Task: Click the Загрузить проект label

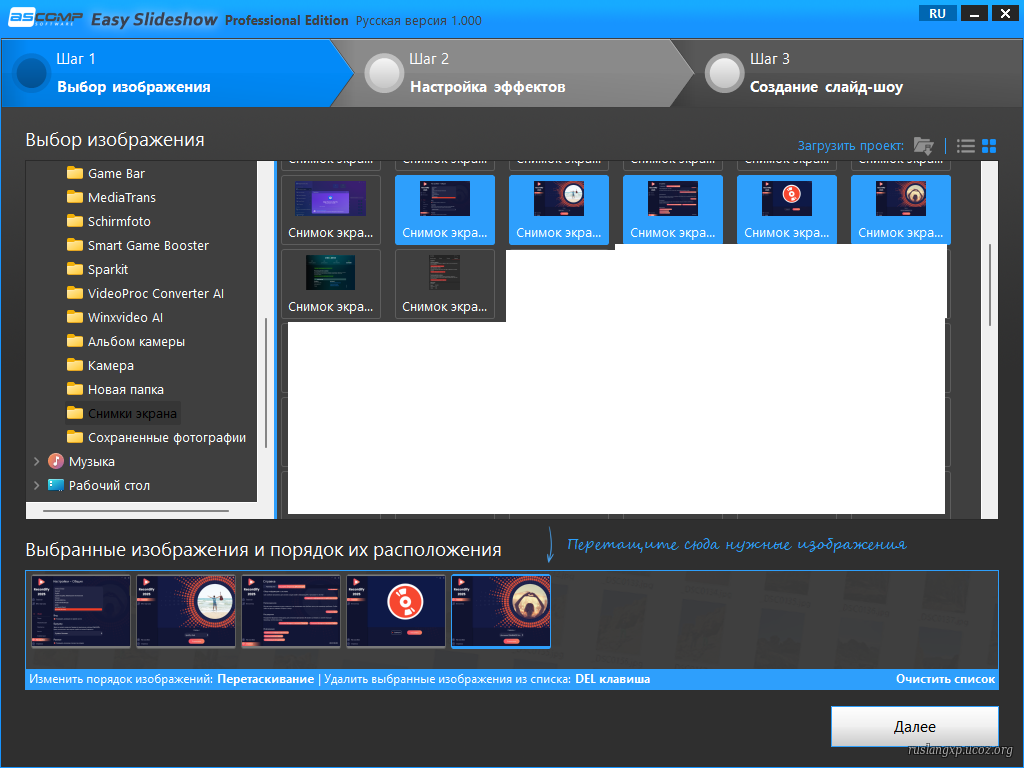Action: 850,146
